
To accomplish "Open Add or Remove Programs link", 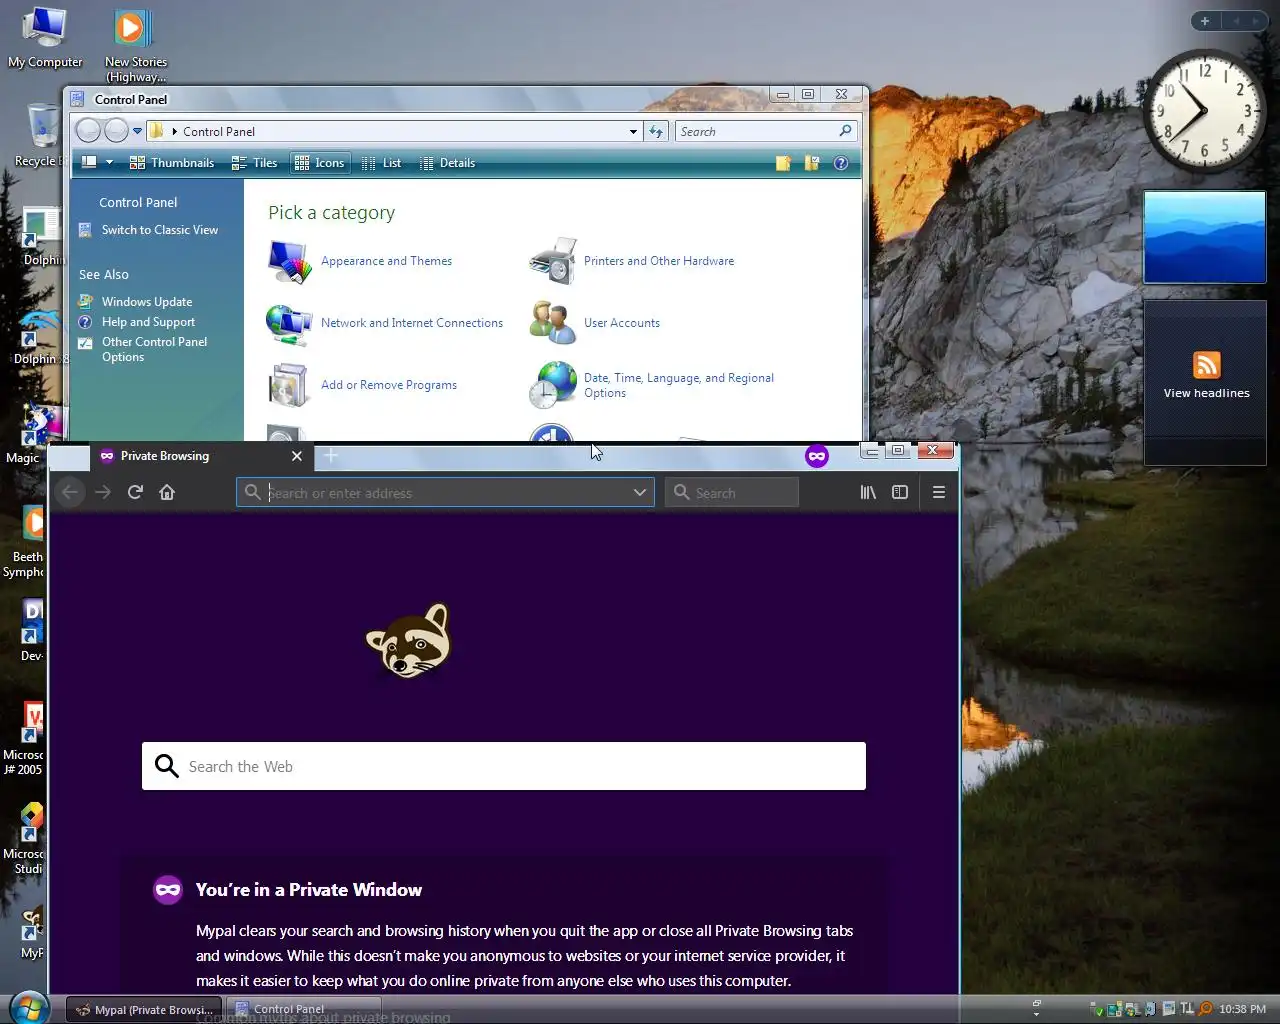I will click(389, 385).
